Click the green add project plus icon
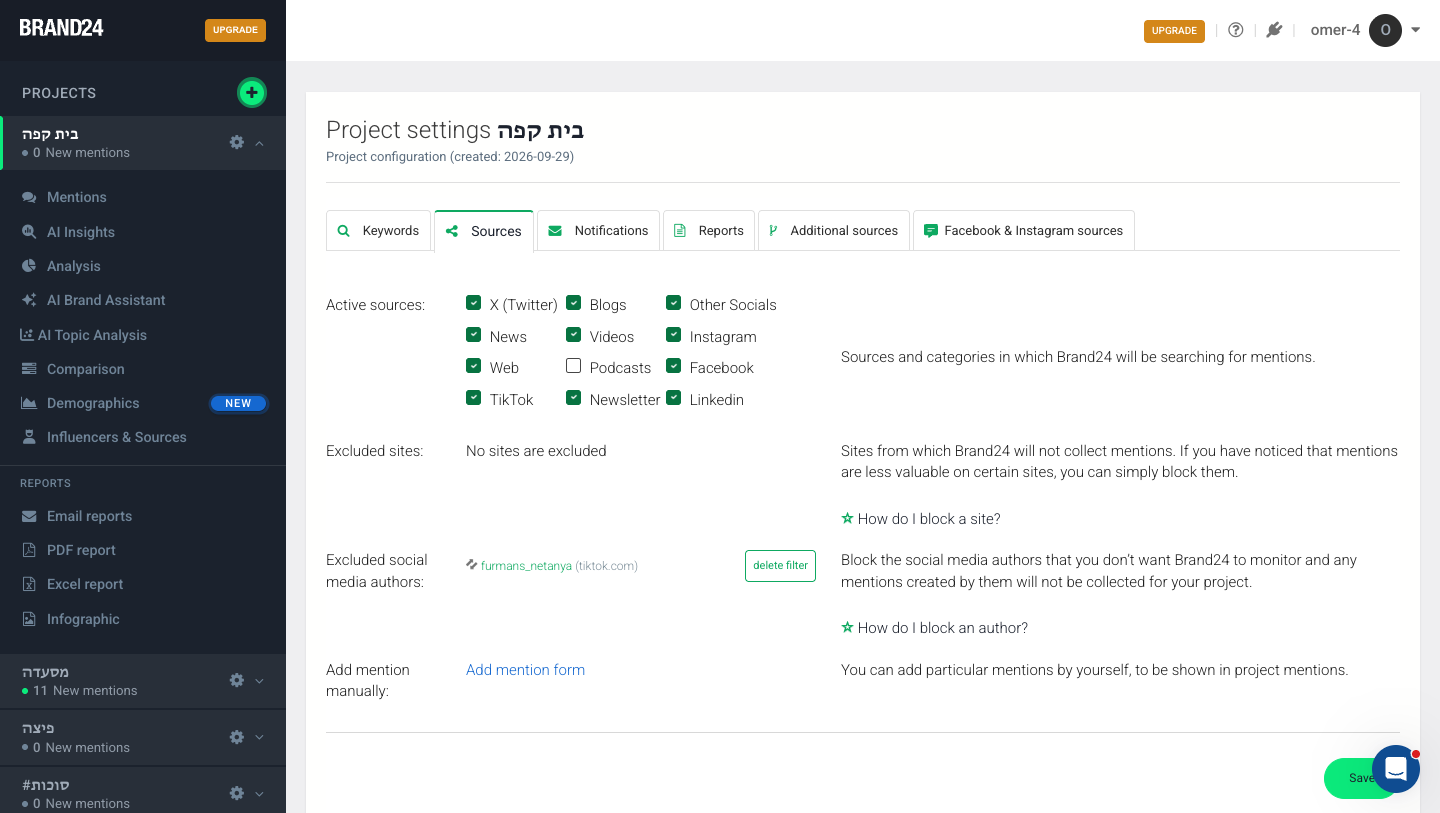This screenshot has height=813, width=1440. [251, 93]
